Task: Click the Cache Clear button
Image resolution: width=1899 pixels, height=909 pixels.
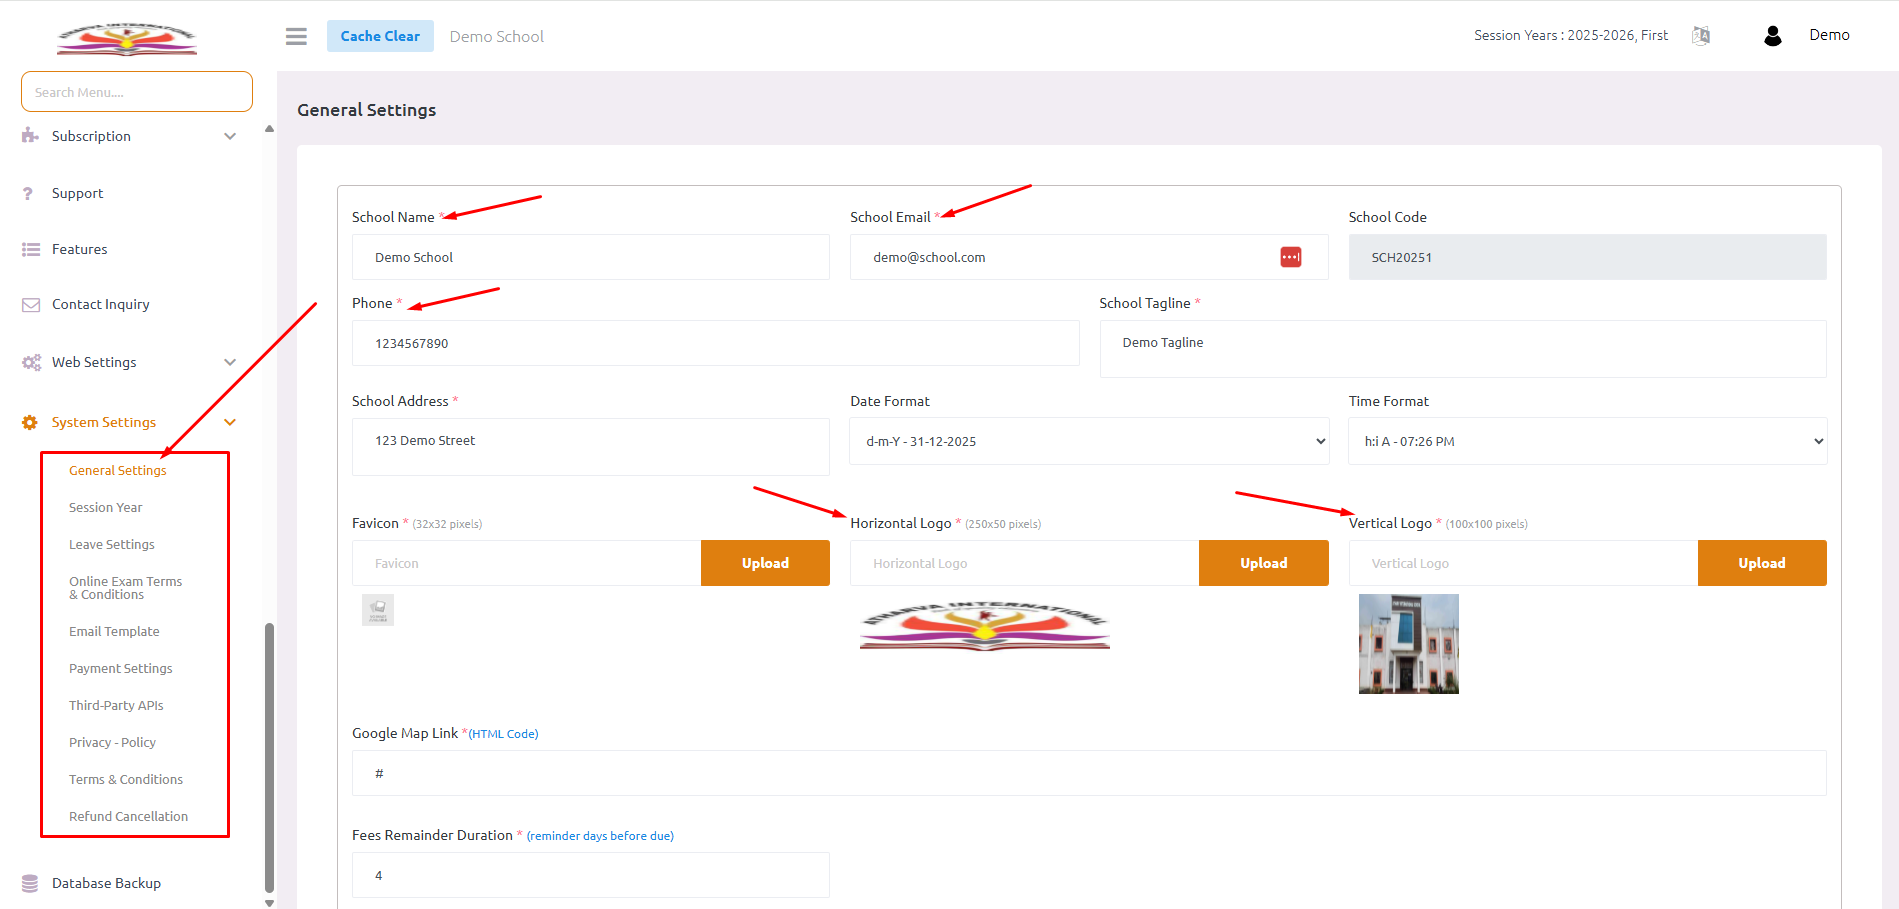Action: click(380, 35)
